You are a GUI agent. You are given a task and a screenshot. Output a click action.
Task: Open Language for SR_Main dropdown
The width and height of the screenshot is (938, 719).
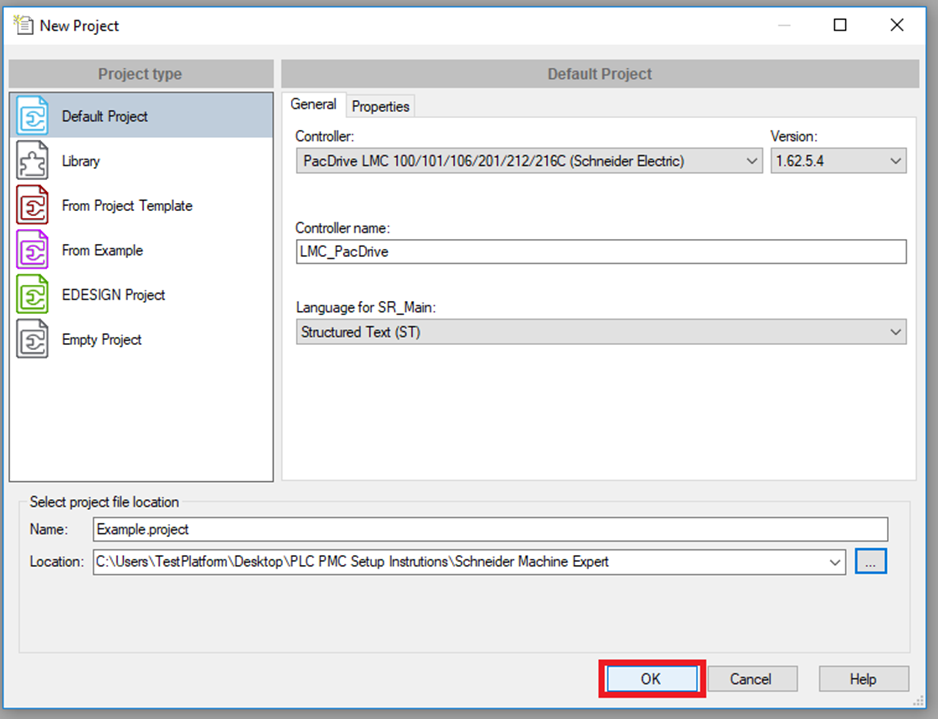coord(895,332)
